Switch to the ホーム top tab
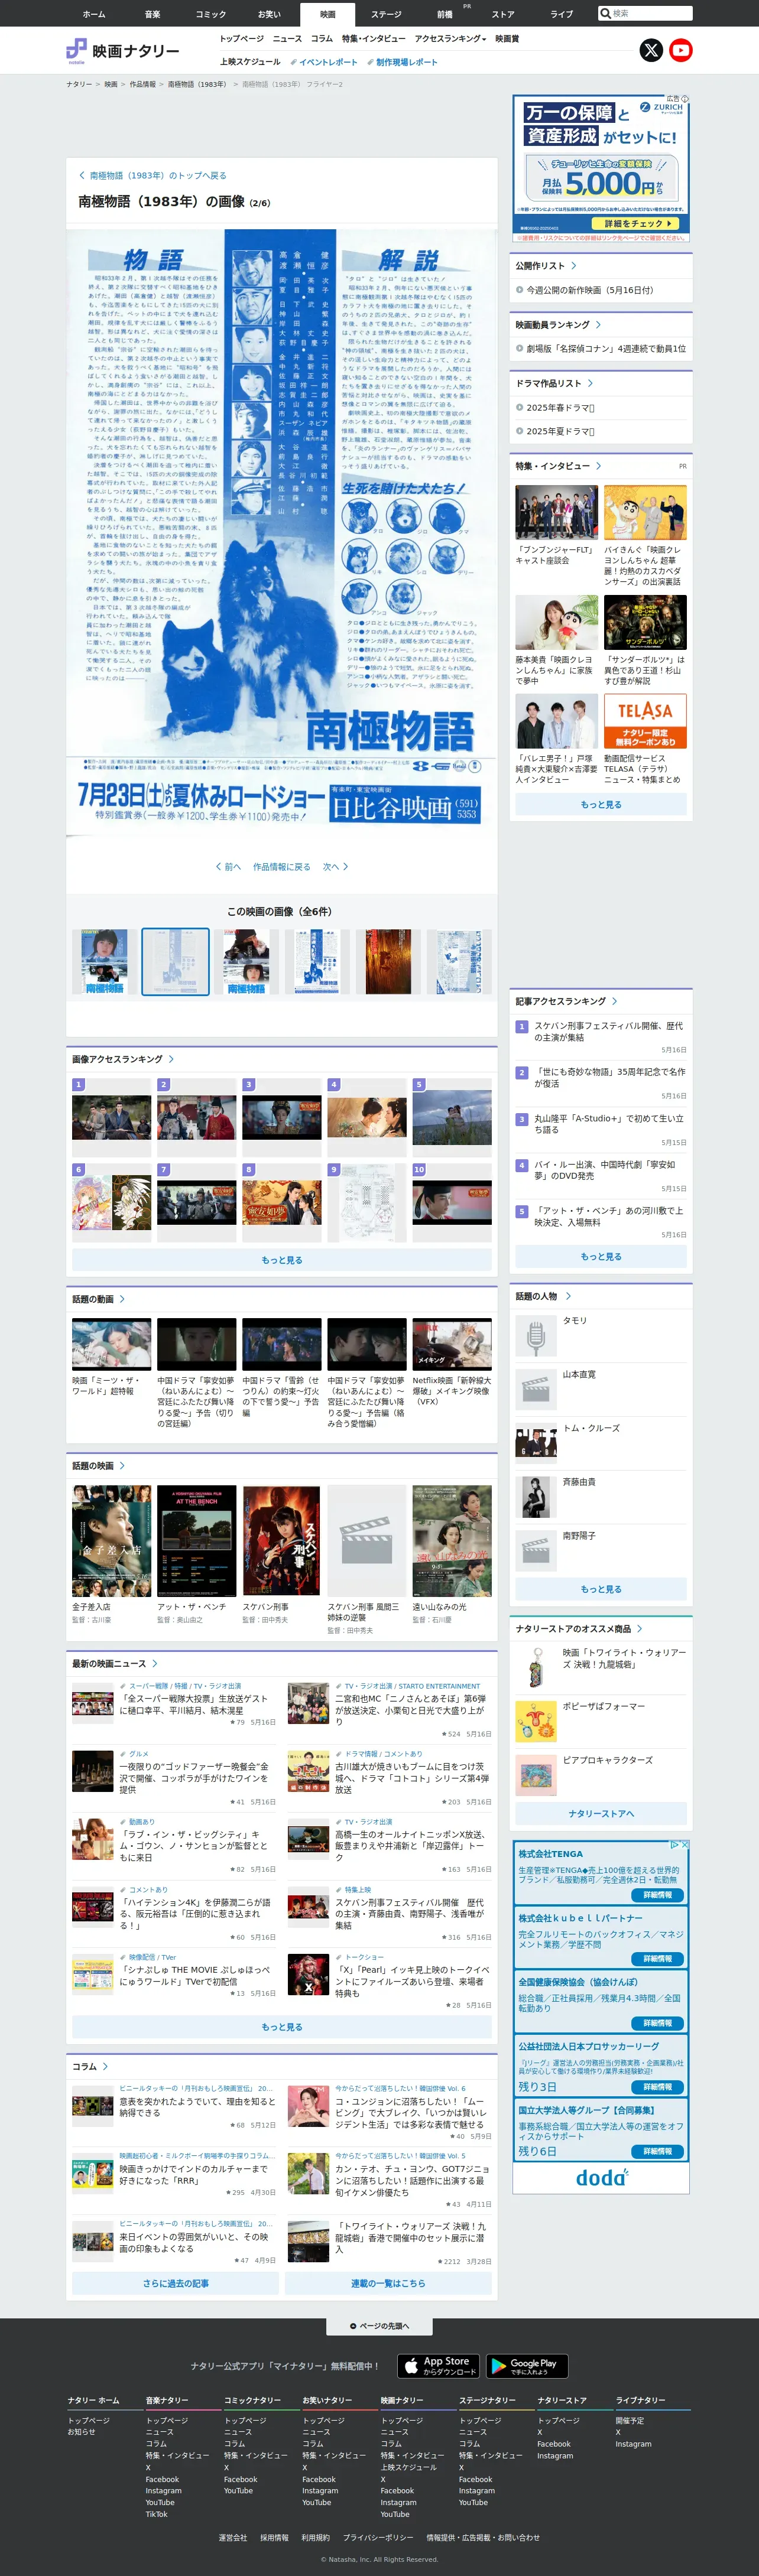 (x=94, y=14)
